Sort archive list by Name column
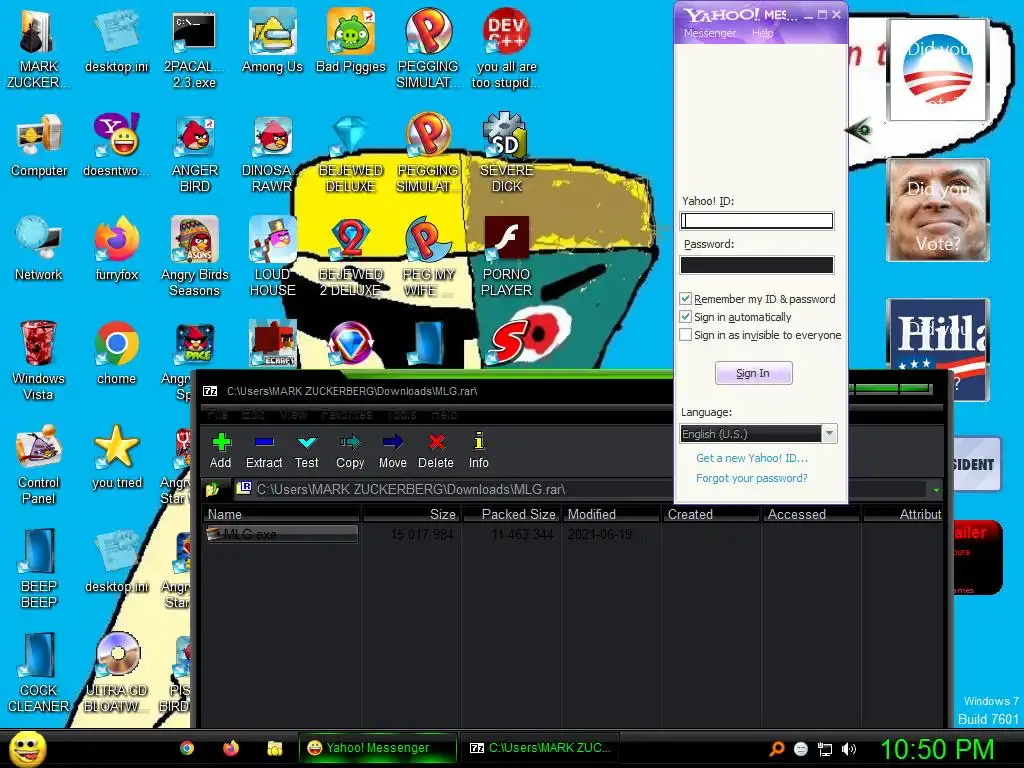 coord(282,514)
